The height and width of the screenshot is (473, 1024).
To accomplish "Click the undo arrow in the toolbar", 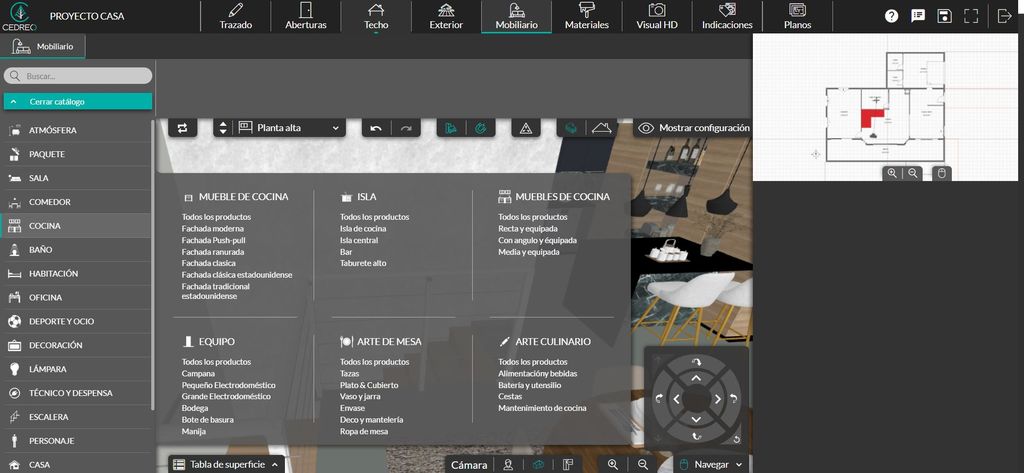I will tap(375, 128).
